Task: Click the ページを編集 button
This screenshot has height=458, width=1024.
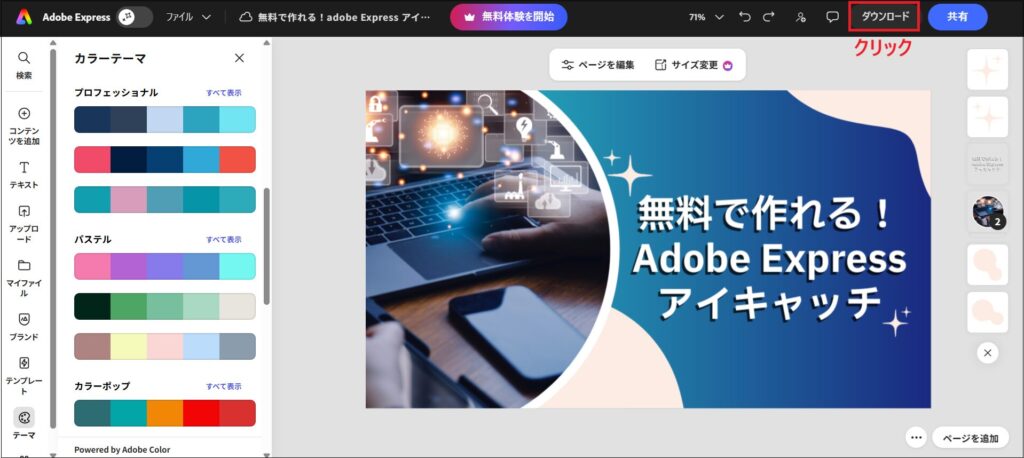Action: pyautogui.click(x=598, y=65)
